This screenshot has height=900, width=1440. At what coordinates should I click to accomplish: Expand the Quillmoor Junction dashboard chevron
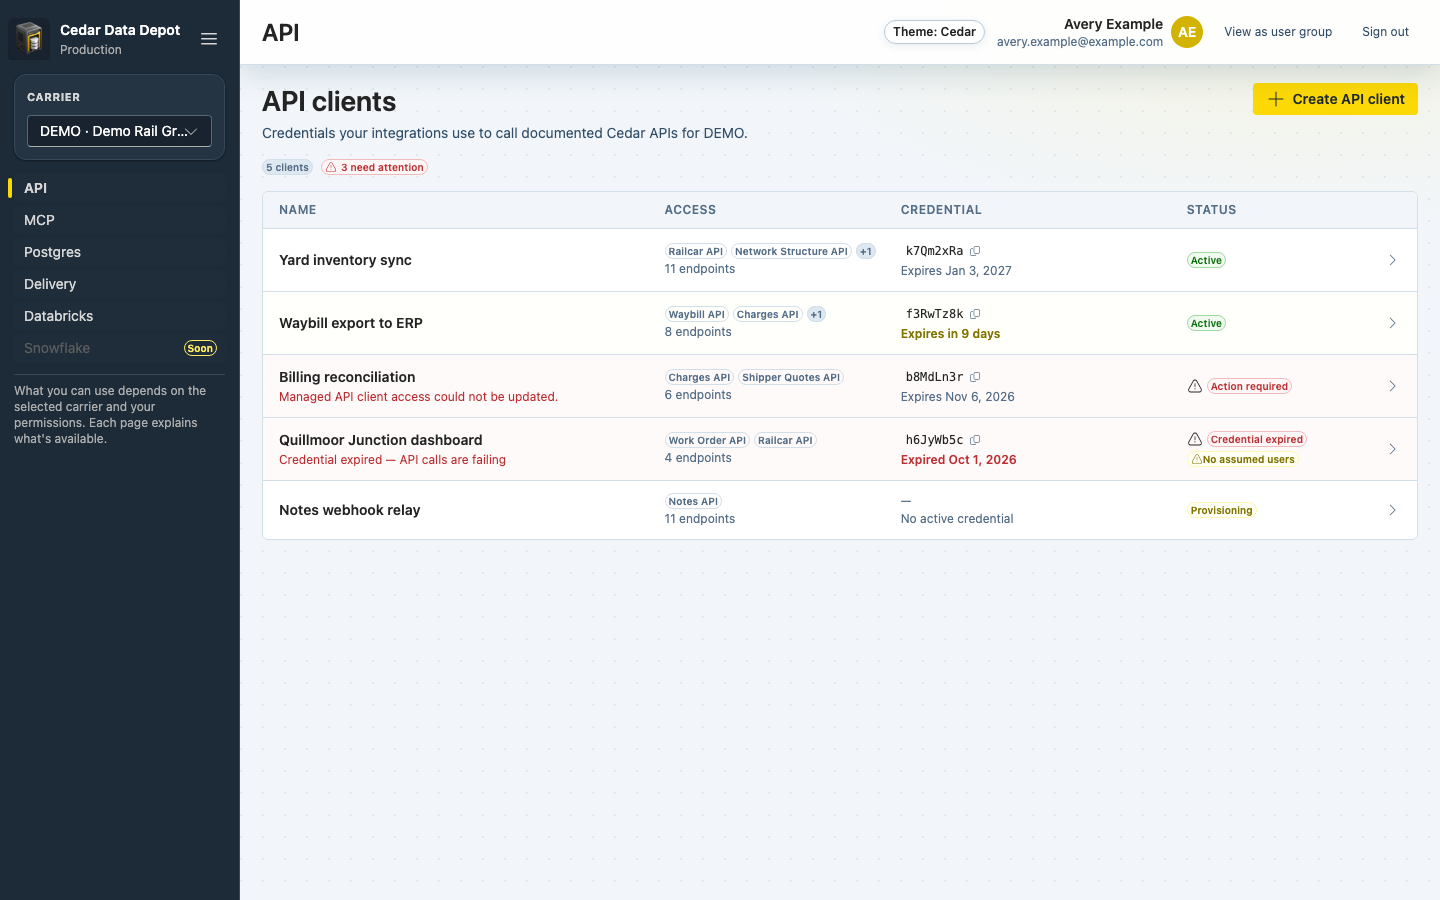point(1392,449)
